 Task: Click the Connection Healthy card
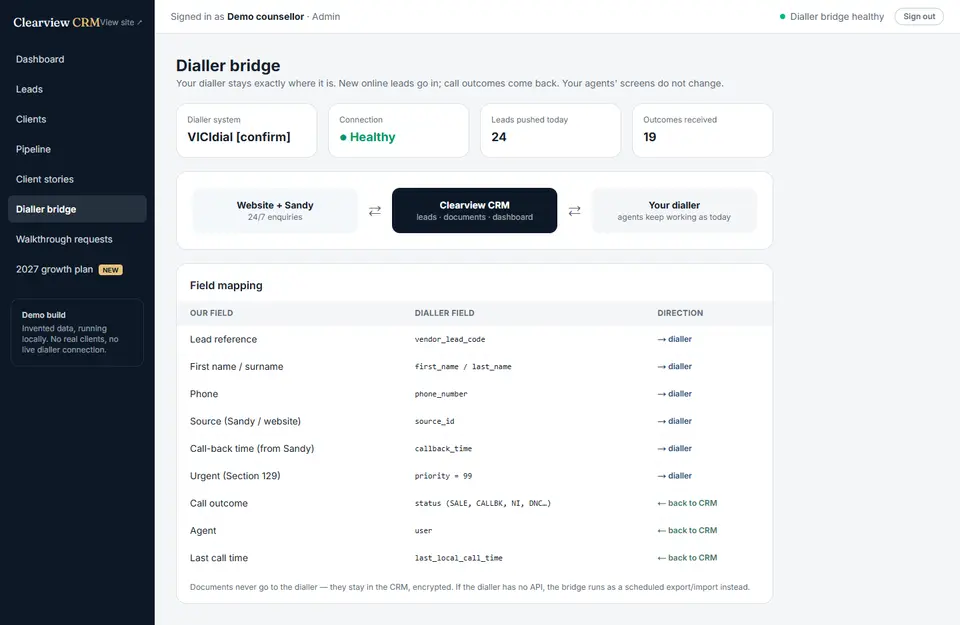[x=399, y=130]
